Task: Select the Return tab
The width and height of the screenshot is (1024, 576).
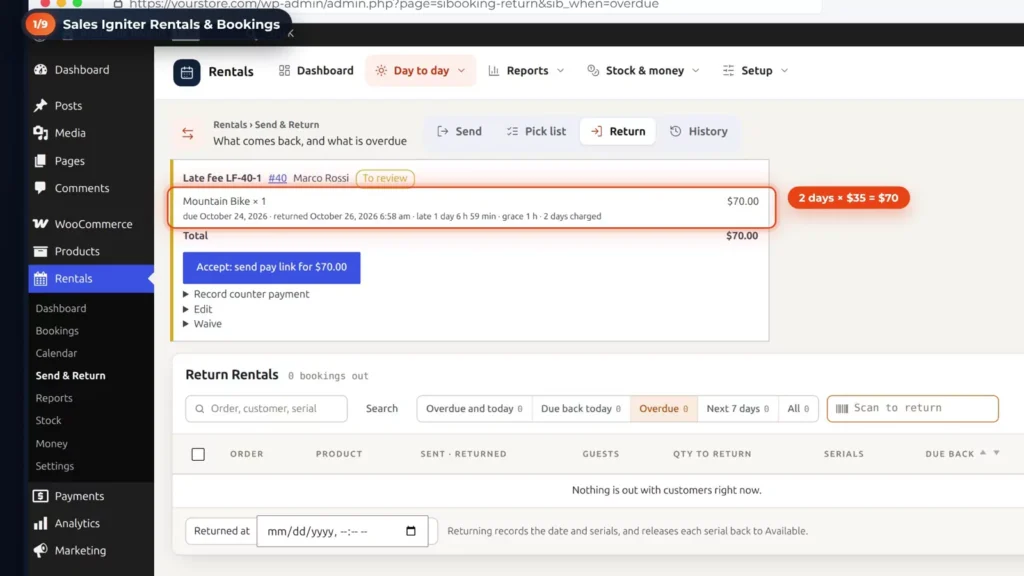Action: 618,131
